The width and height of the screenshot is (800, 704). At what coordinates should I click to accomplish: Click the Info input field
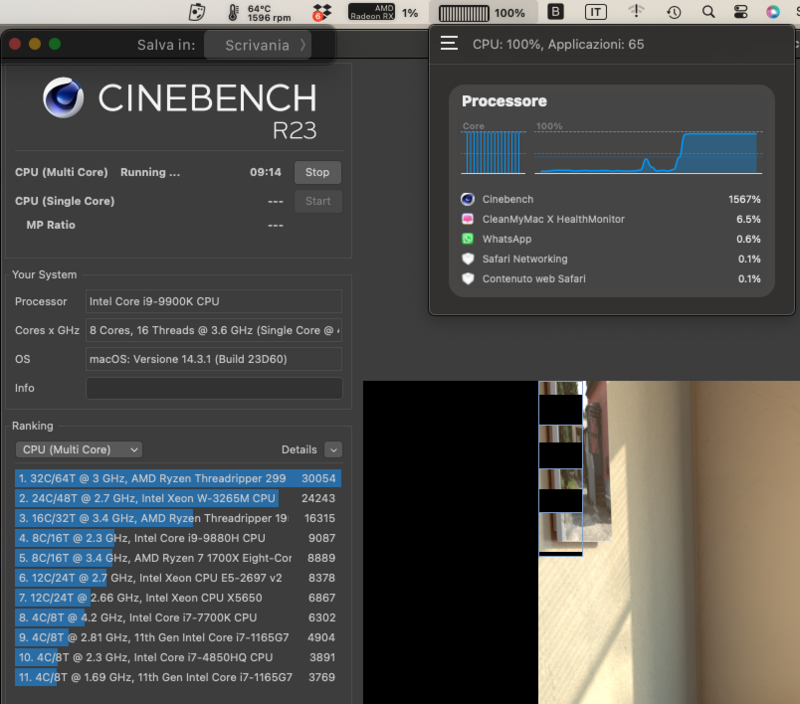tap(214, 388)
